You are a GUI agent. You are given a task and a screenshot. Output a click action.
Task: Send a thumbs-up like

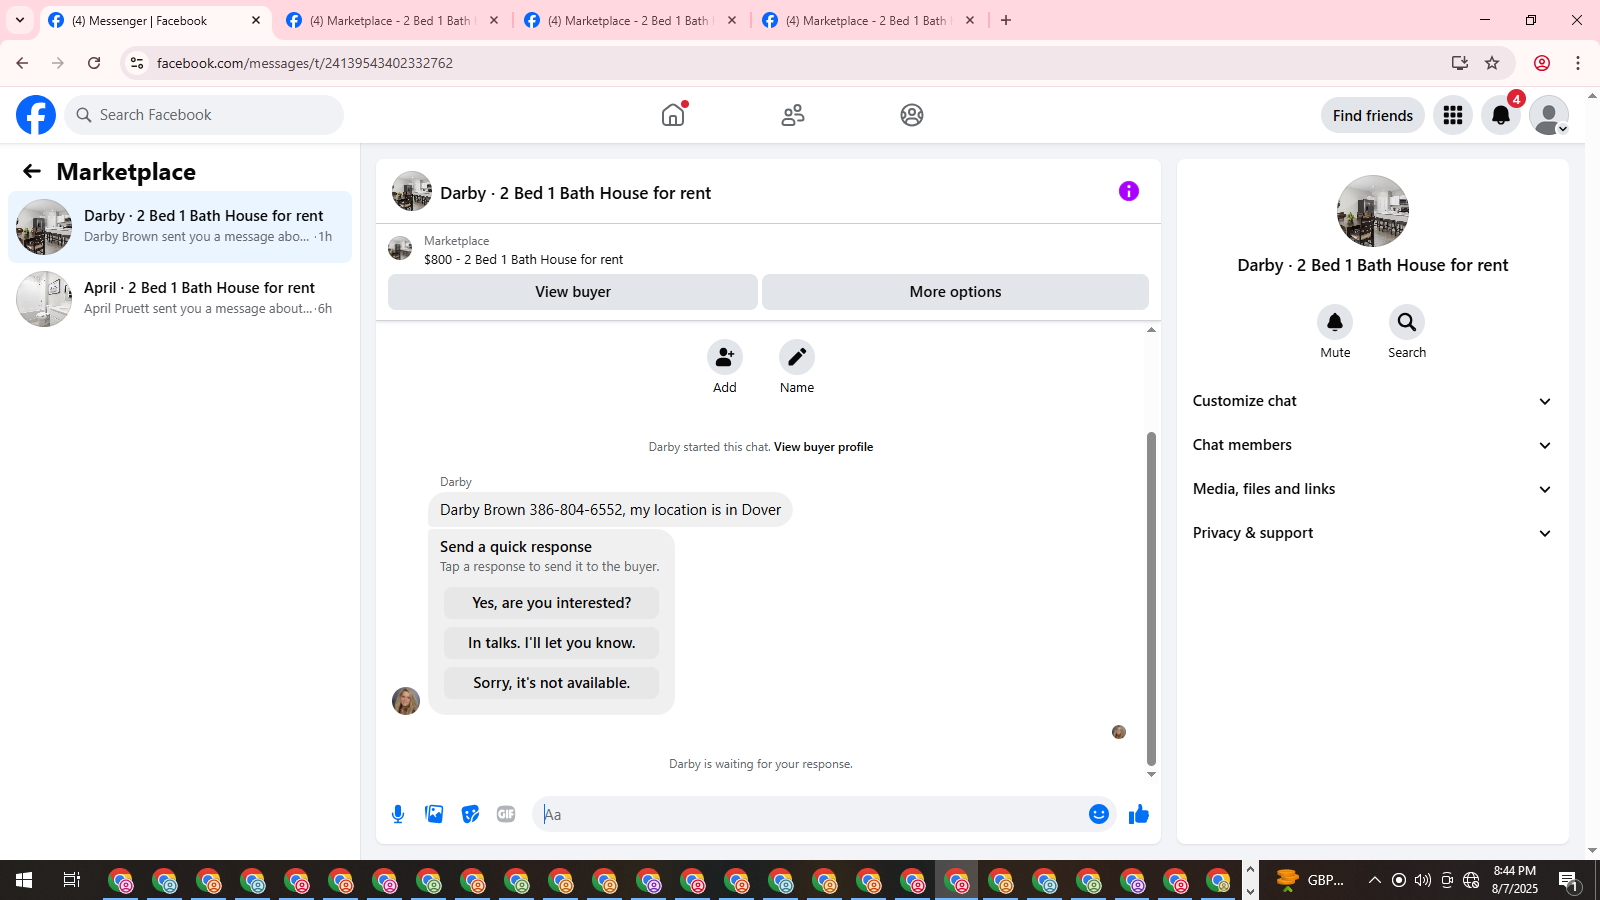coord(1139,814)
